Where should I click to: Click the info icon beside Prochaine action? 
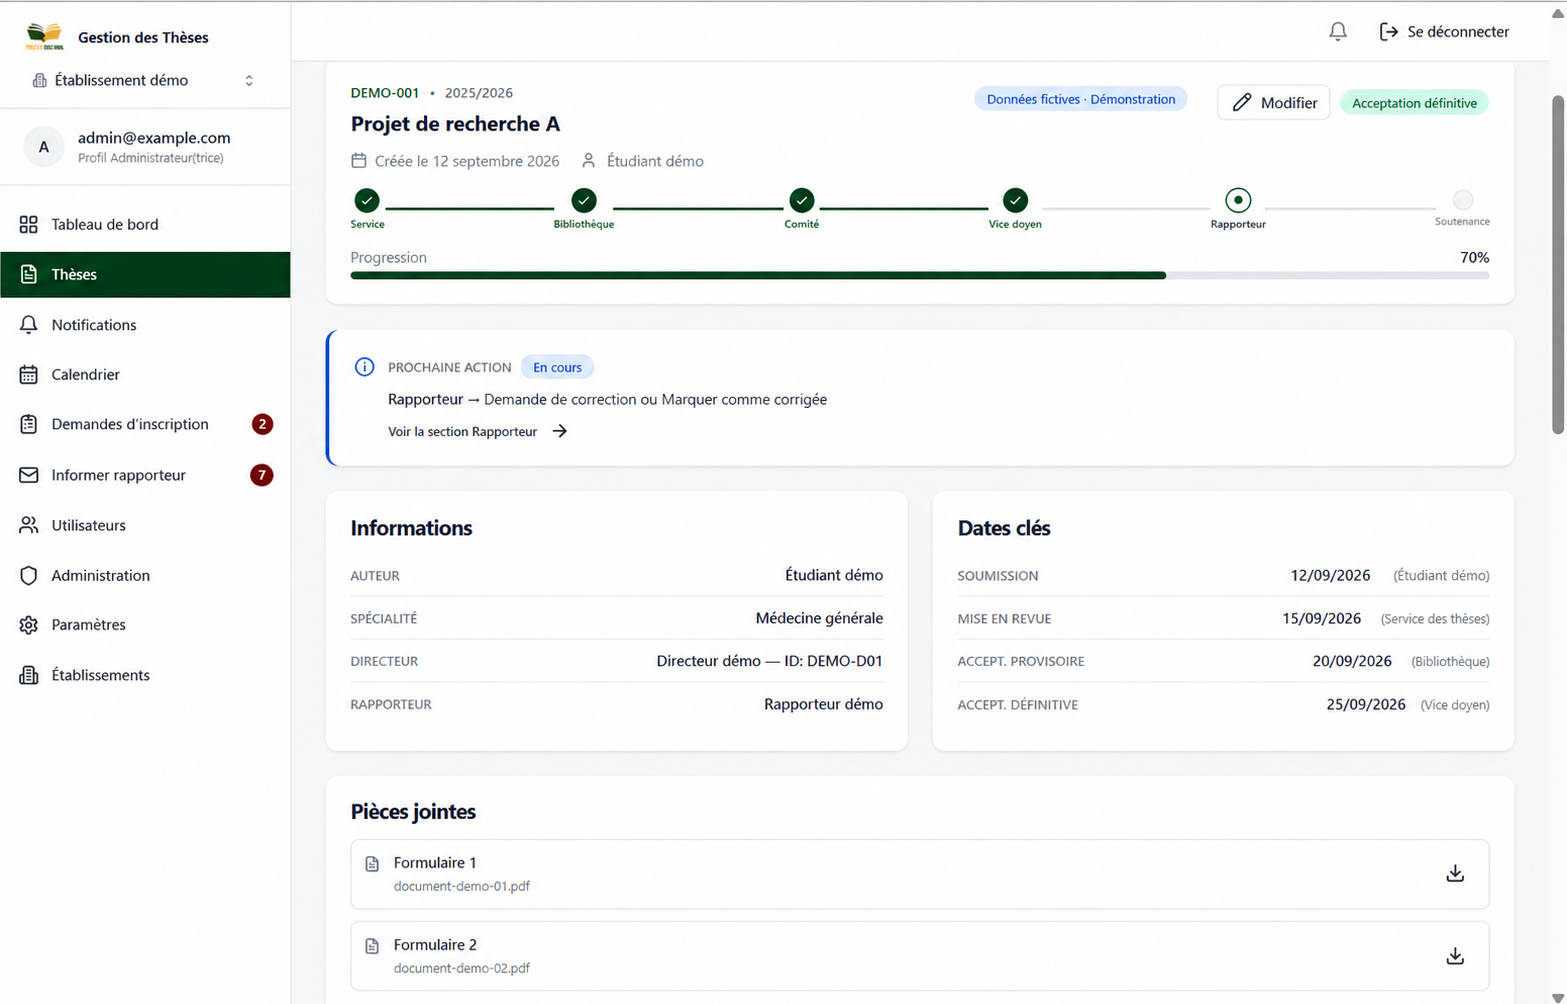tap(364, 367)
